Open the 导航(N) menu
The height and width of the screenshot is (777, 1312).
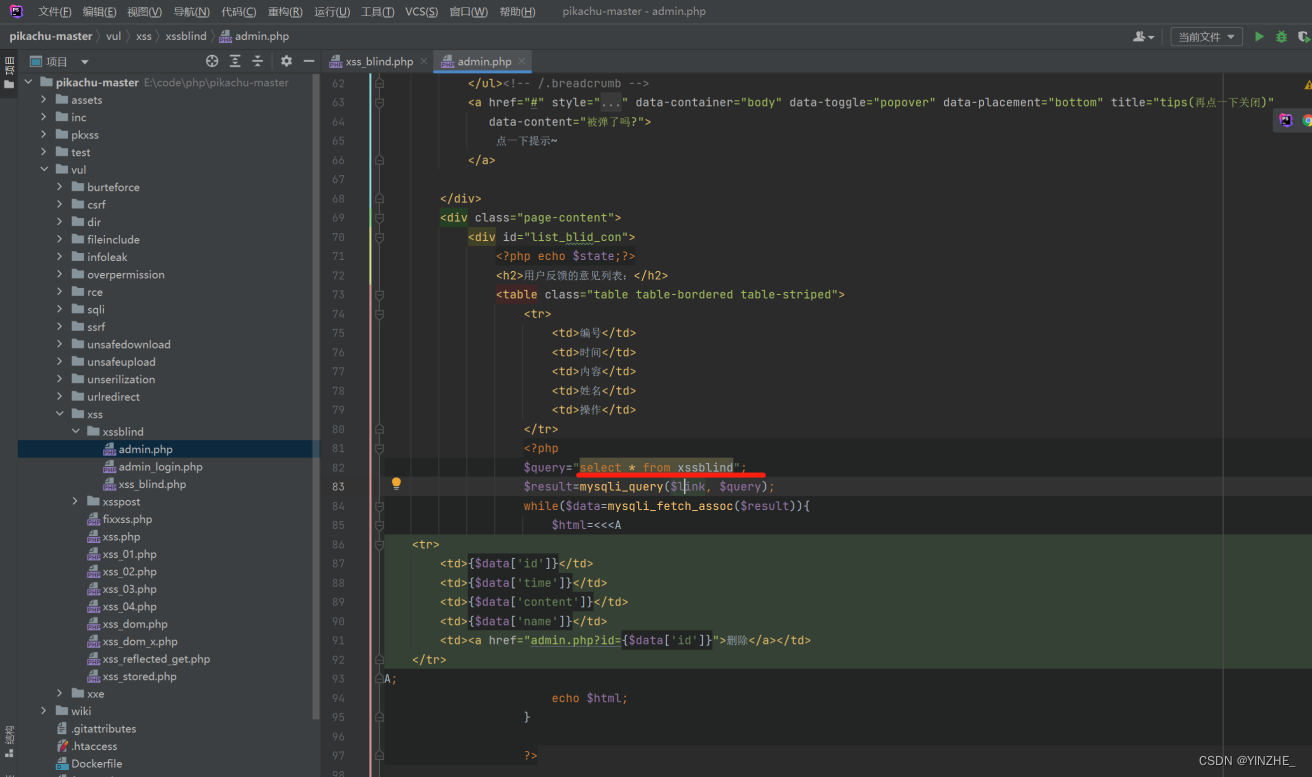coord(191,12)
